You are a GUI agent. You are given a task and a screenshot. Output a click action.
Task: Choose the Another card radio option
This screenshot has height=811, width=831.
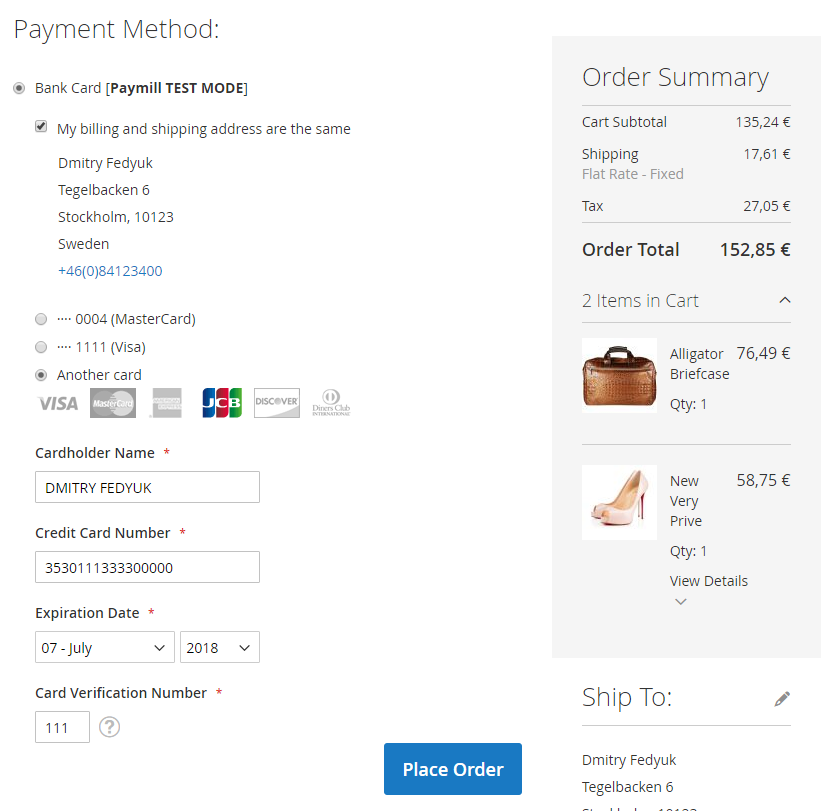coord(41,376)
